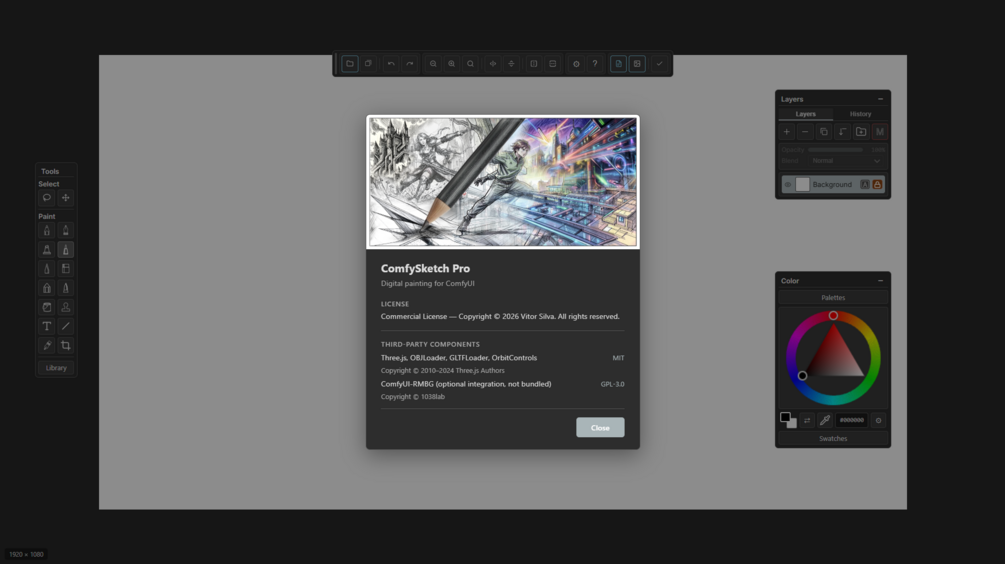Select the Lasso selection tool
Image resolution: width=1005 pixels, height=564 pixels.
[47, 198]
